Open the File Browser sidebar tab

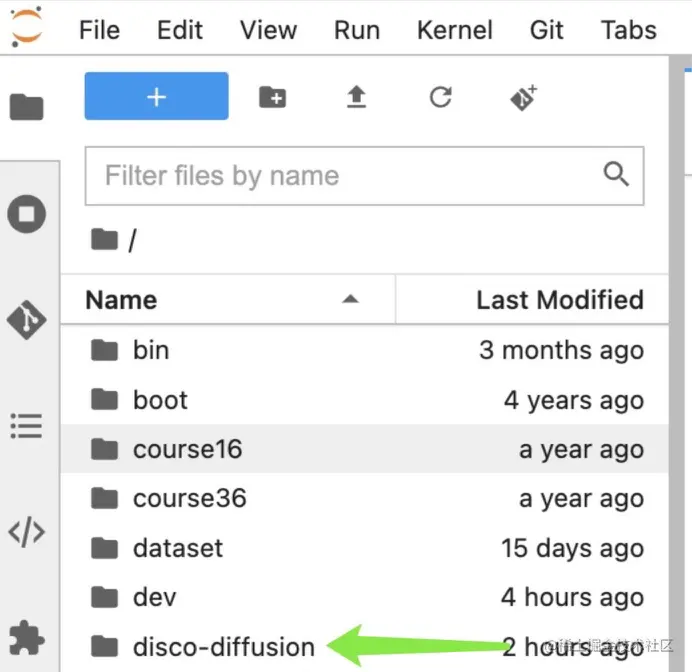coord(26,106)
